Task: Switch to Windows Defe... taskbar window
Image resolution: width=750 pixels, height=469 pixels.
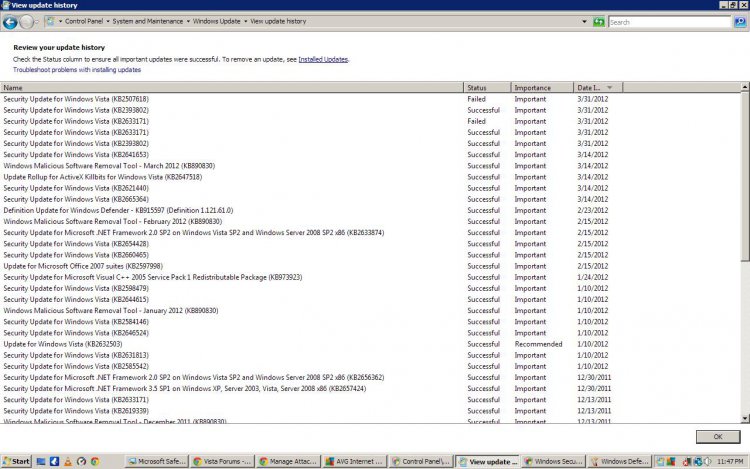Action: point(619,461)
